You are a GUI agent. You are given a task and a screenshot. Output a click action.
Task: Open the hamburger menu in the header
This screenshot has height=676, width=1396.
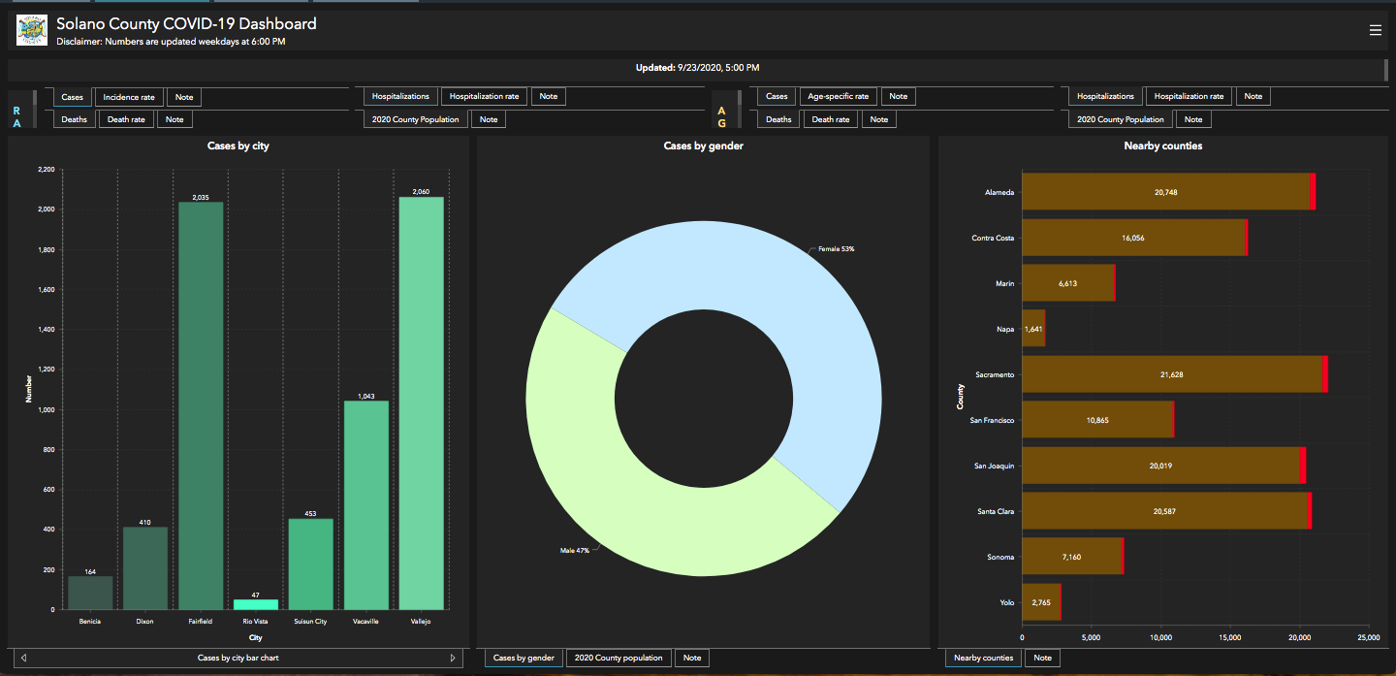(x=1375, y=31)
